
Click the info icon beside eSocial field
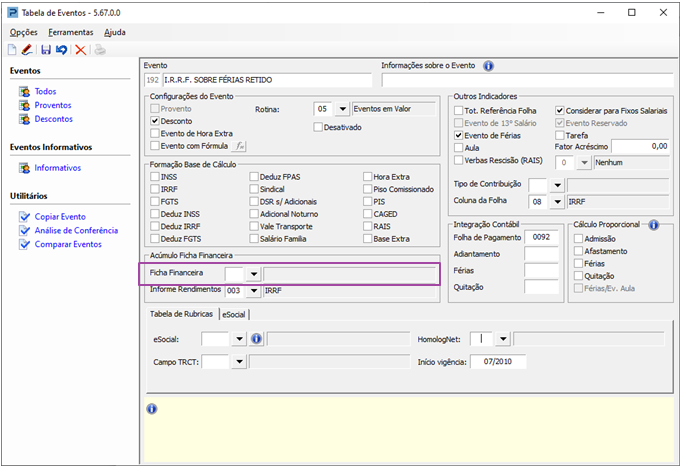point(256,339)
